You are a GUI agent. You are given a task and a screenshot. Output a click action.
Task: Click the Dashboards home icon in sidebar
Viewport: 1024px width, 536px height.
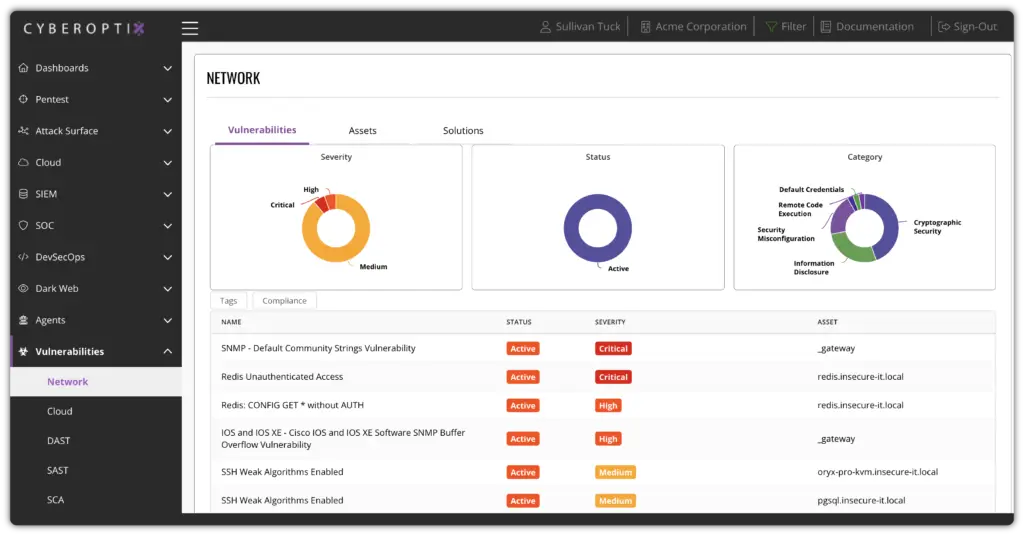tap(24, 68)
